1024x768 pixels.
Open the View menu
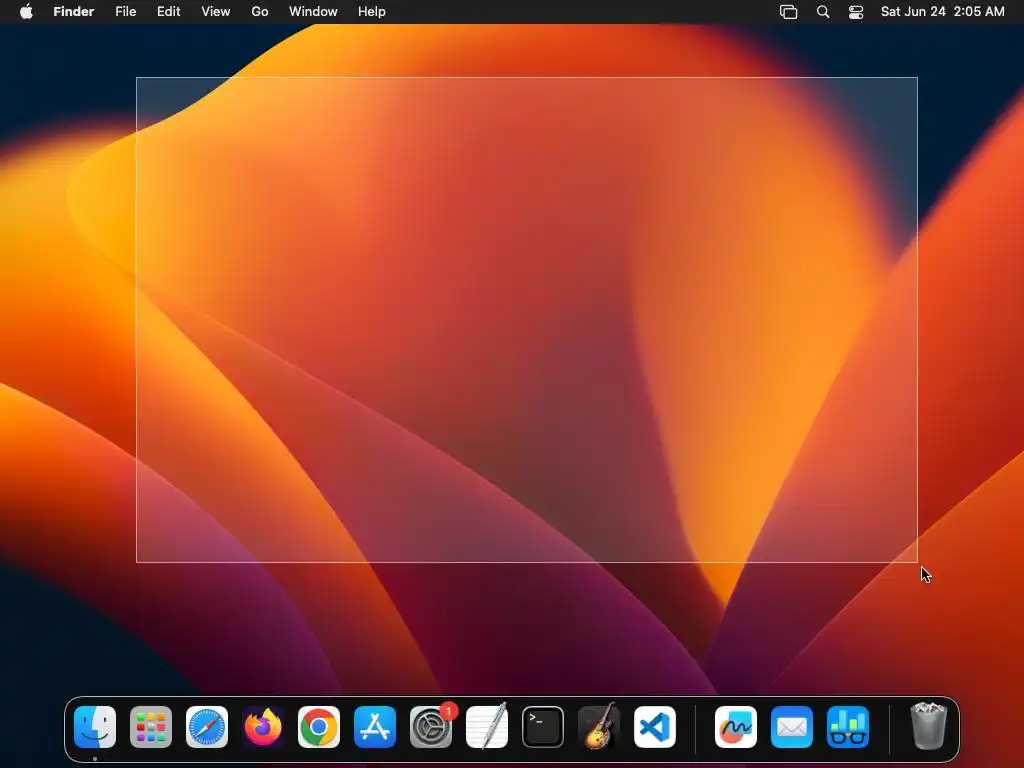click(x=216, y=12)
